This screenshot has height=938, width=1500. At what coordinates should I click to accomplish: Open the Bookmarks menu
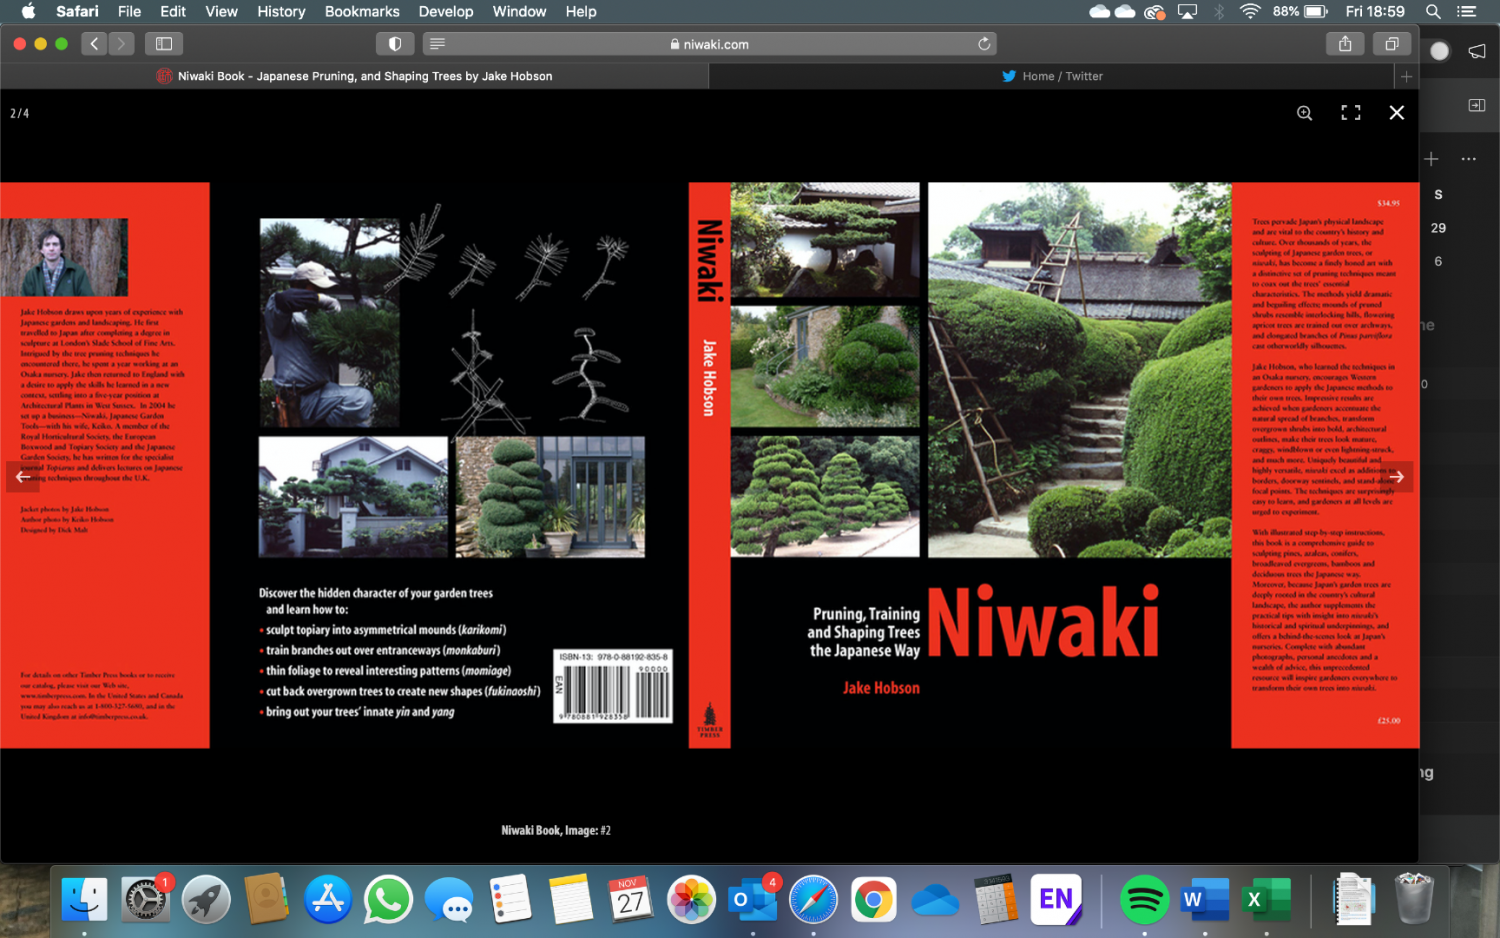[362, 12]
